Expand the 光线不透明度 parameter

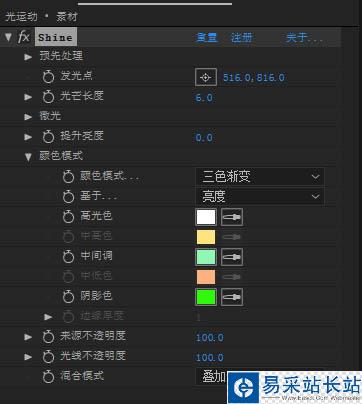point(28,357)
